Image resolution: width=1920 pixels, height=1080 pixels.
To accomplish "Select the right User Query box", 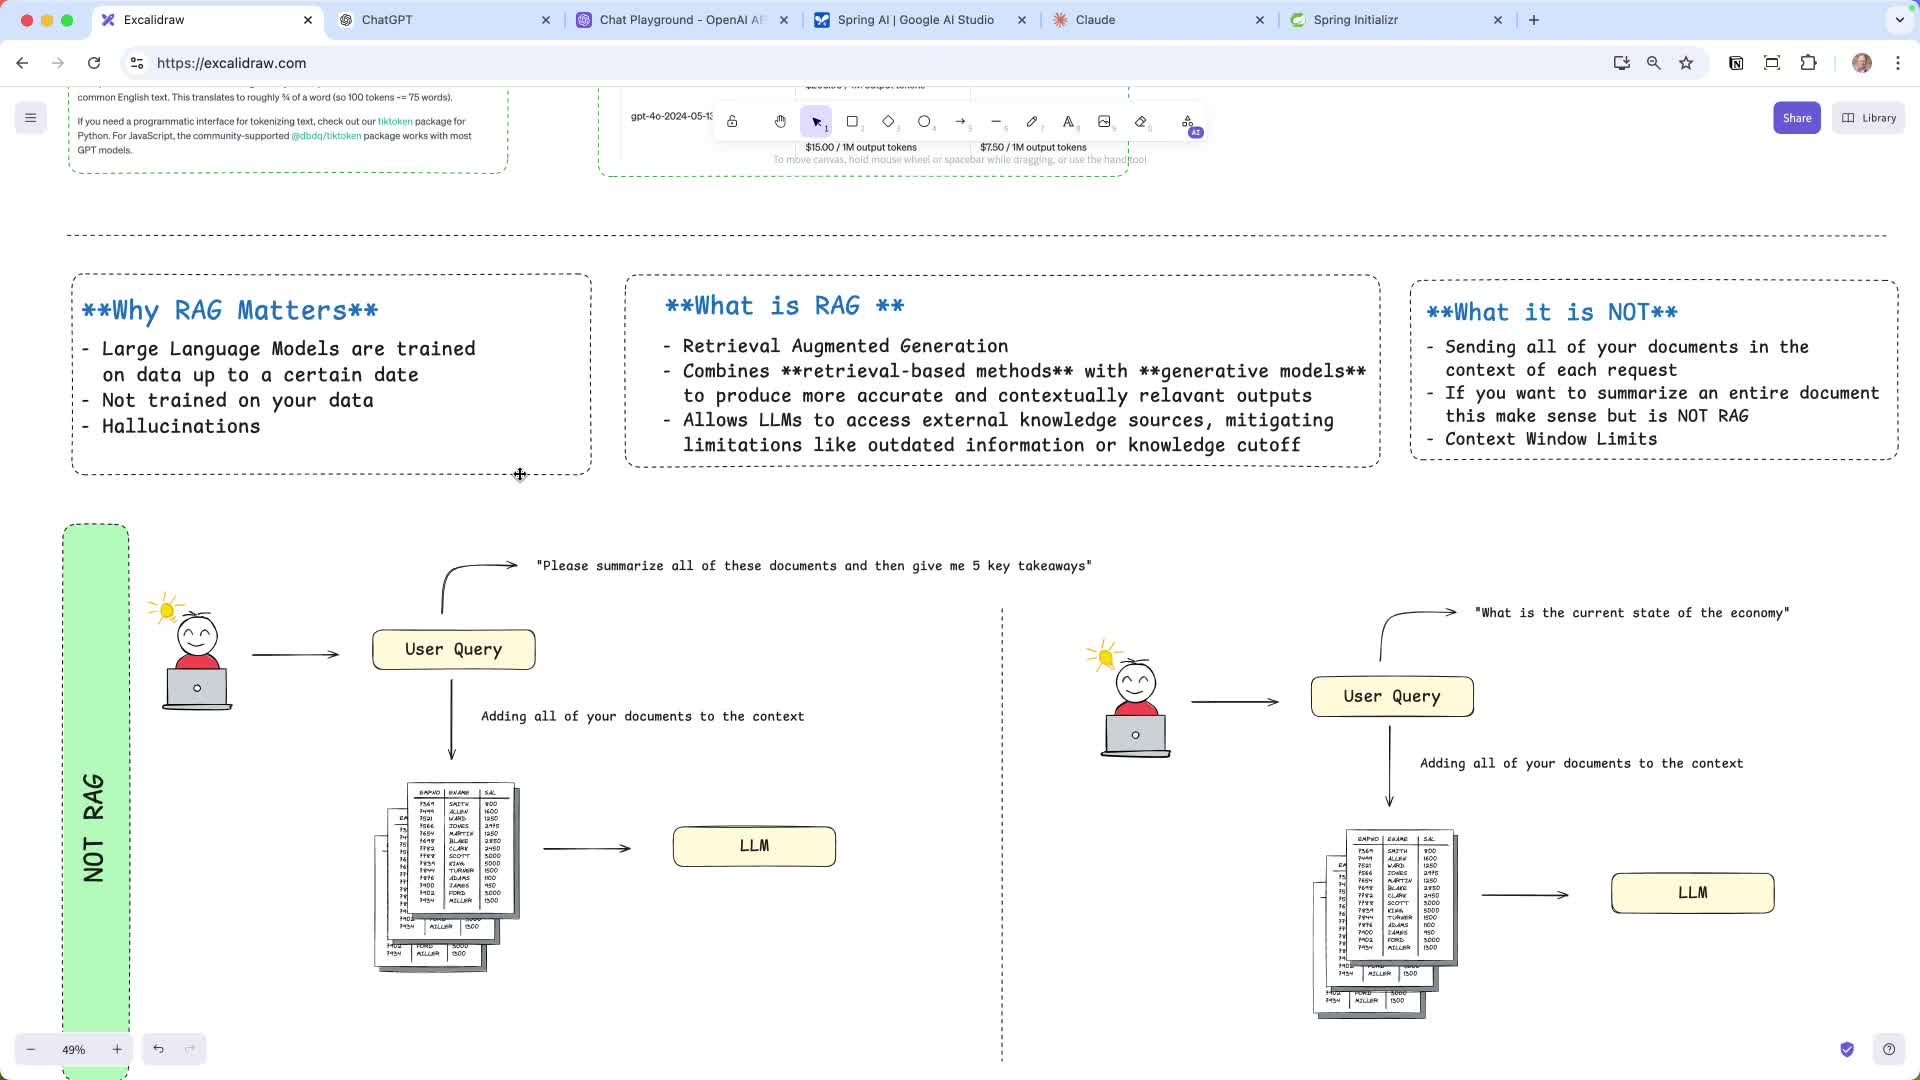I will pos(1392,697).
